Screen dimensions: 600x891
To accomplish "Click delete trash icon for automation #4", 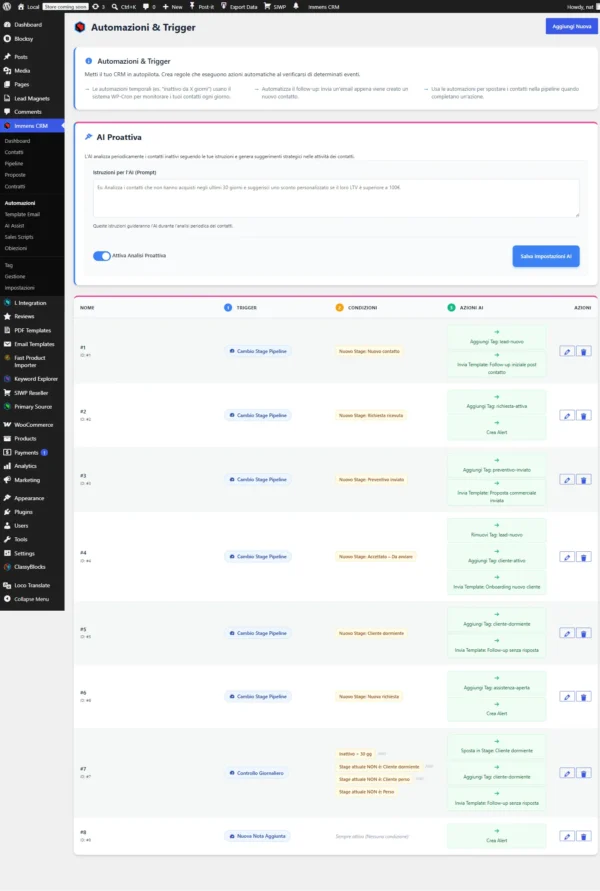I will click(584, 557).
